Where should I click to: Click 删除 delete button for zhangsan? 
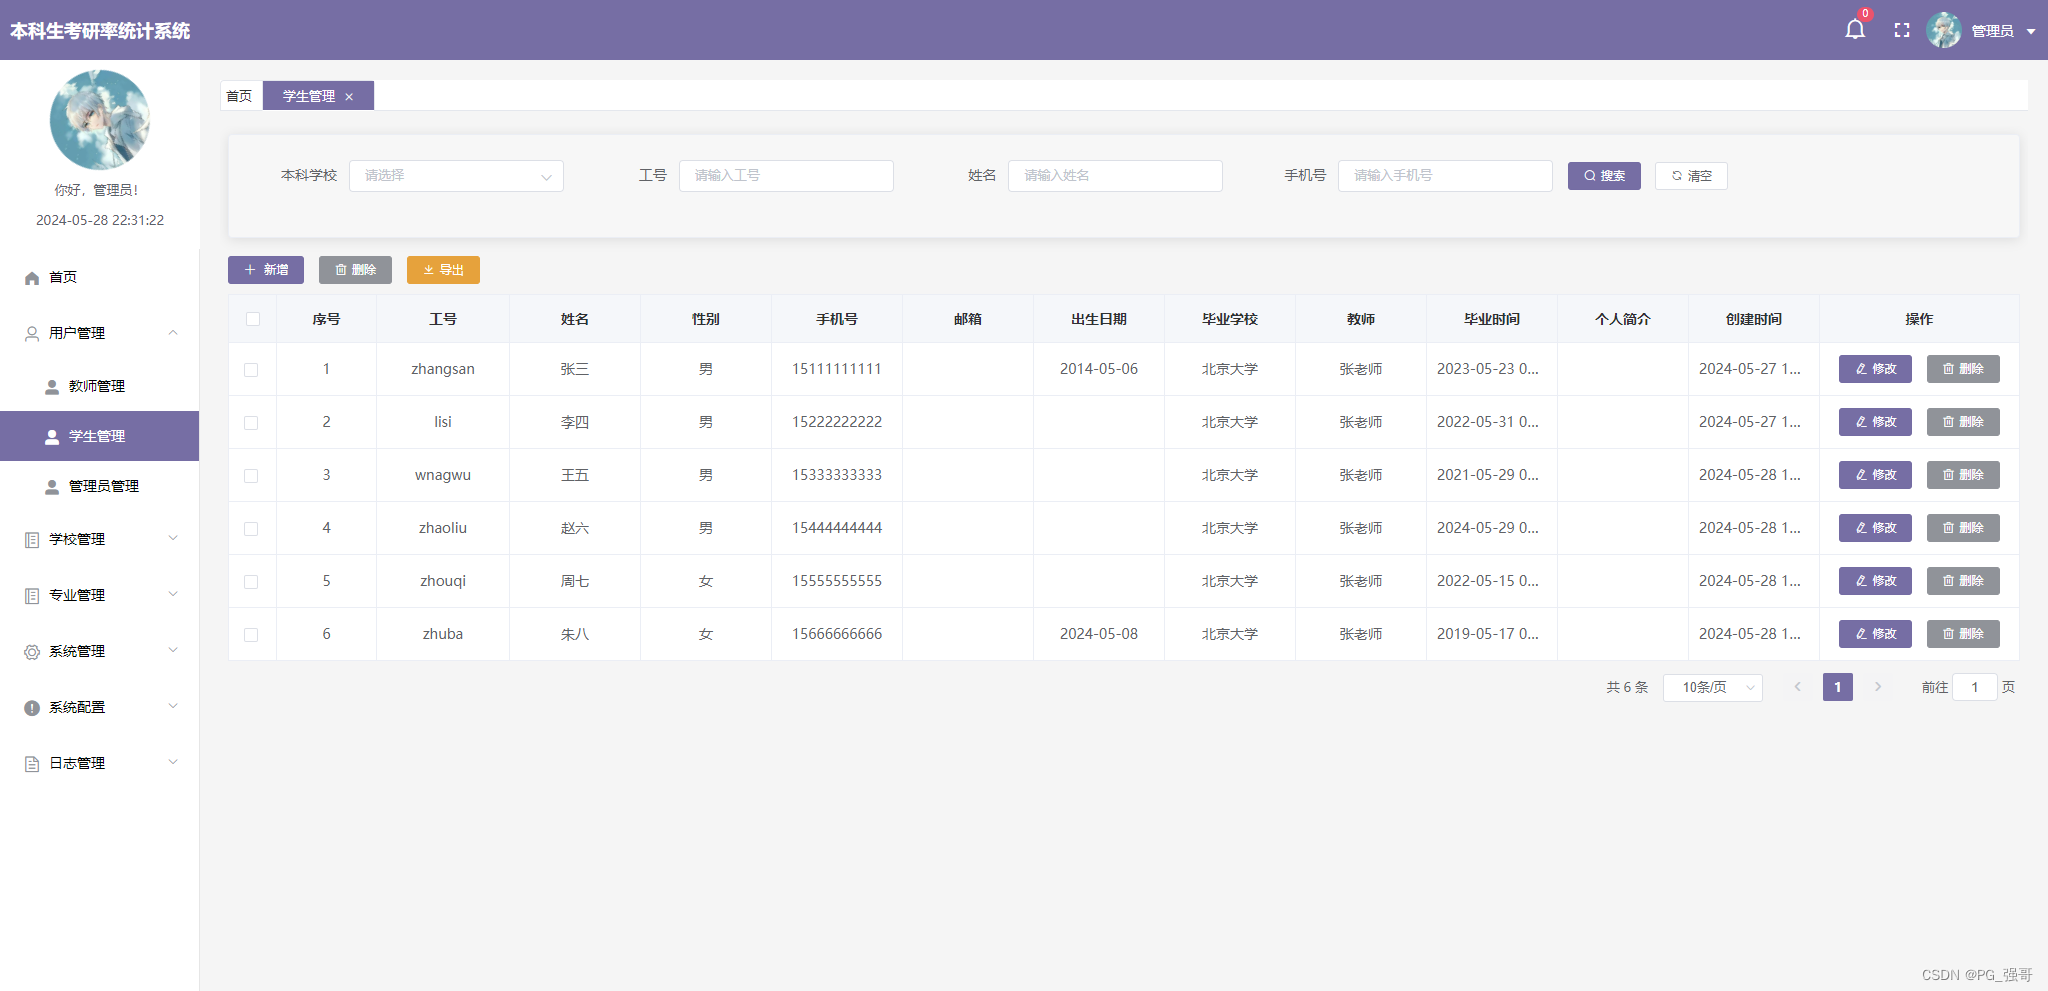click(x=1963, y=369)
